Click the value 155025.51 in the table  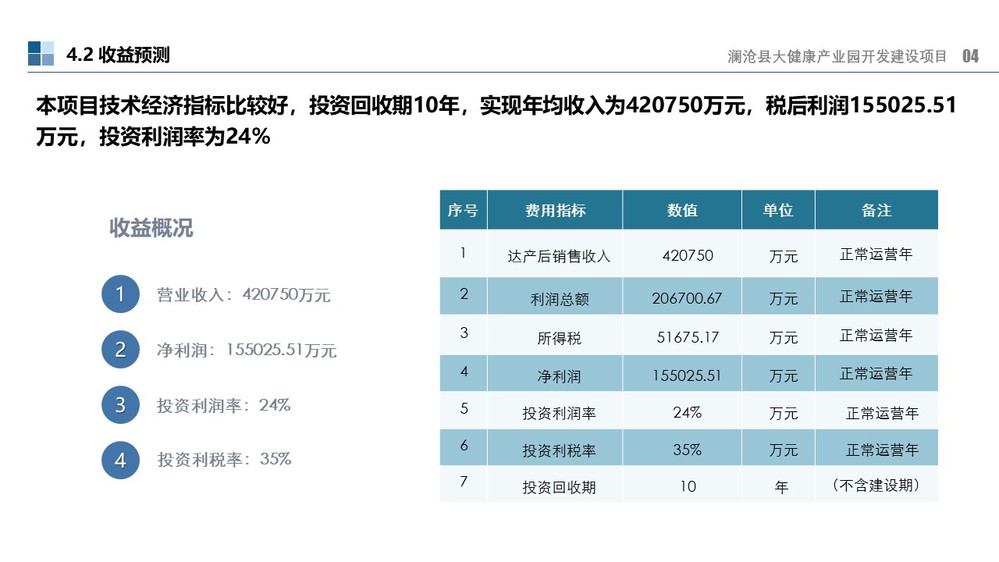pyautogui.click(x=687, y=376)
